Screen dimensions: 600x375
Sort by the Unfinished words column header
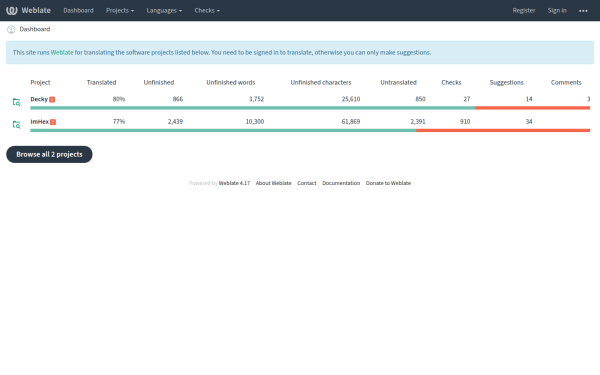pos(231,82)
